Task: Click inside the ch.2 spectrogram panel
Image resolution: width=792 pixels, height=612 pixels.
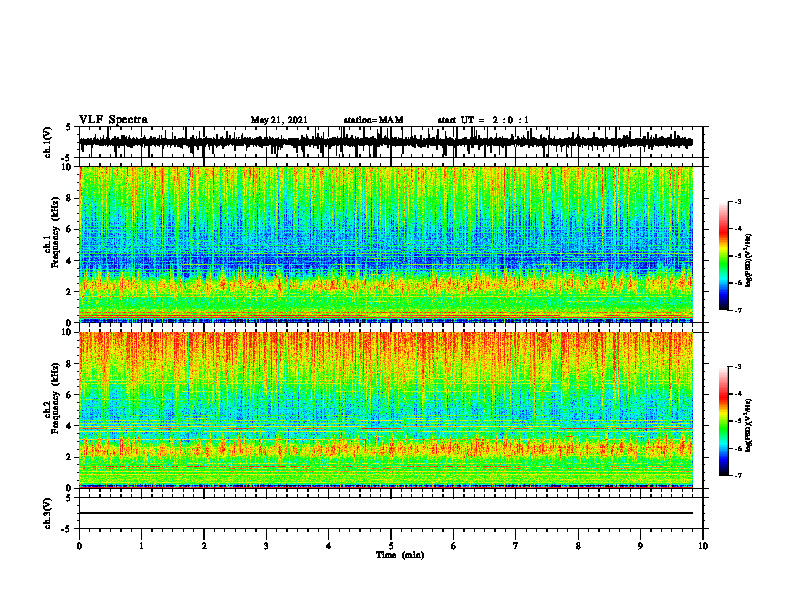Action: click(x=386, y=410)
